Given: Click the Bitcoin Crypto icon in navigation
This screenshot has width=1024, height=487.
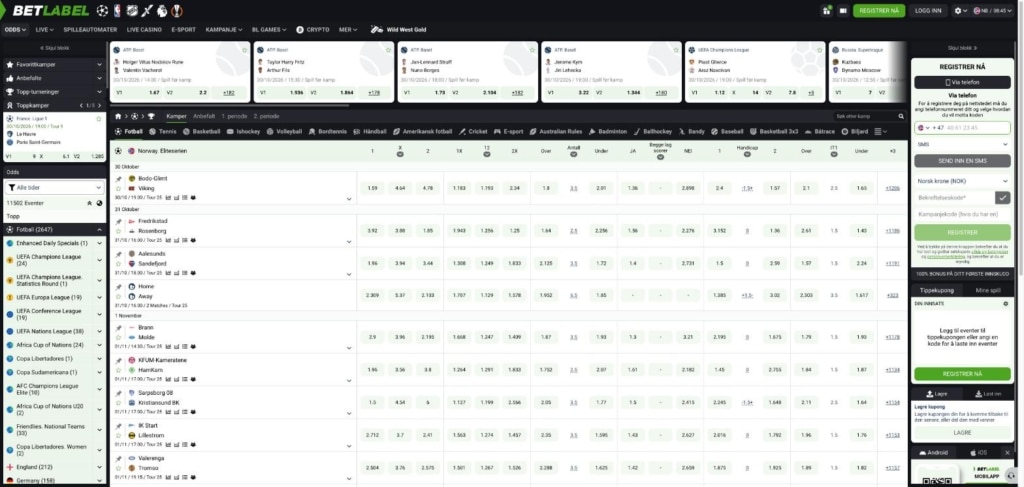Looking at the screenshot, I should tap(300, 29).
